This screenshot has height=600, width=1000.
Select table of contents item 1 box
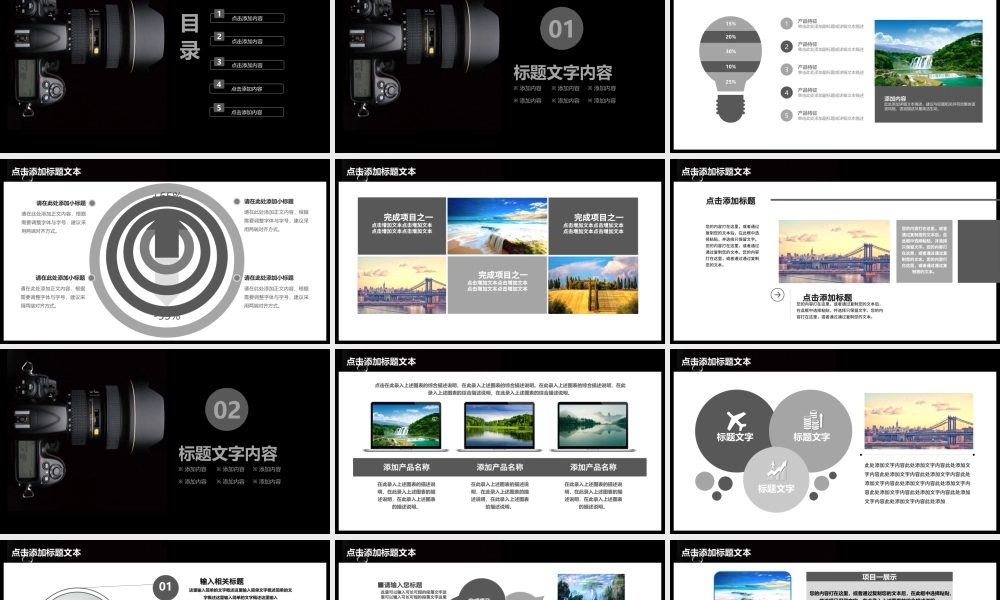click(x=247, y=17)
